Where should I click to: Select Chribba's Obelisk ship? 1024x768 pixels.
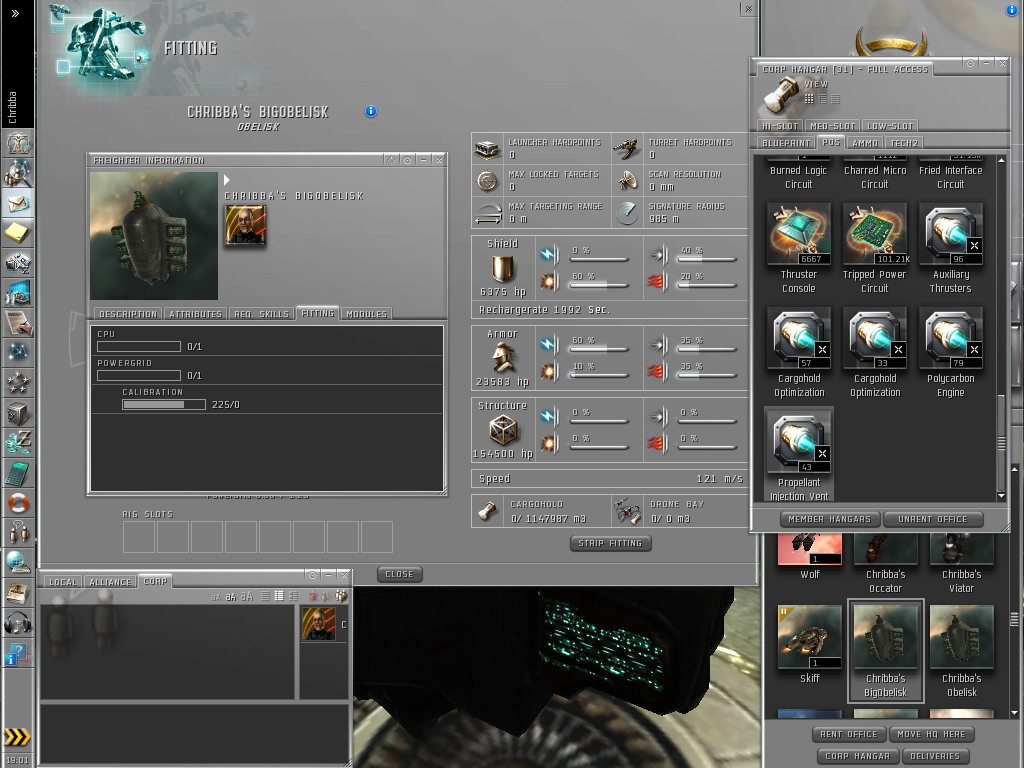tap(961, 651)
